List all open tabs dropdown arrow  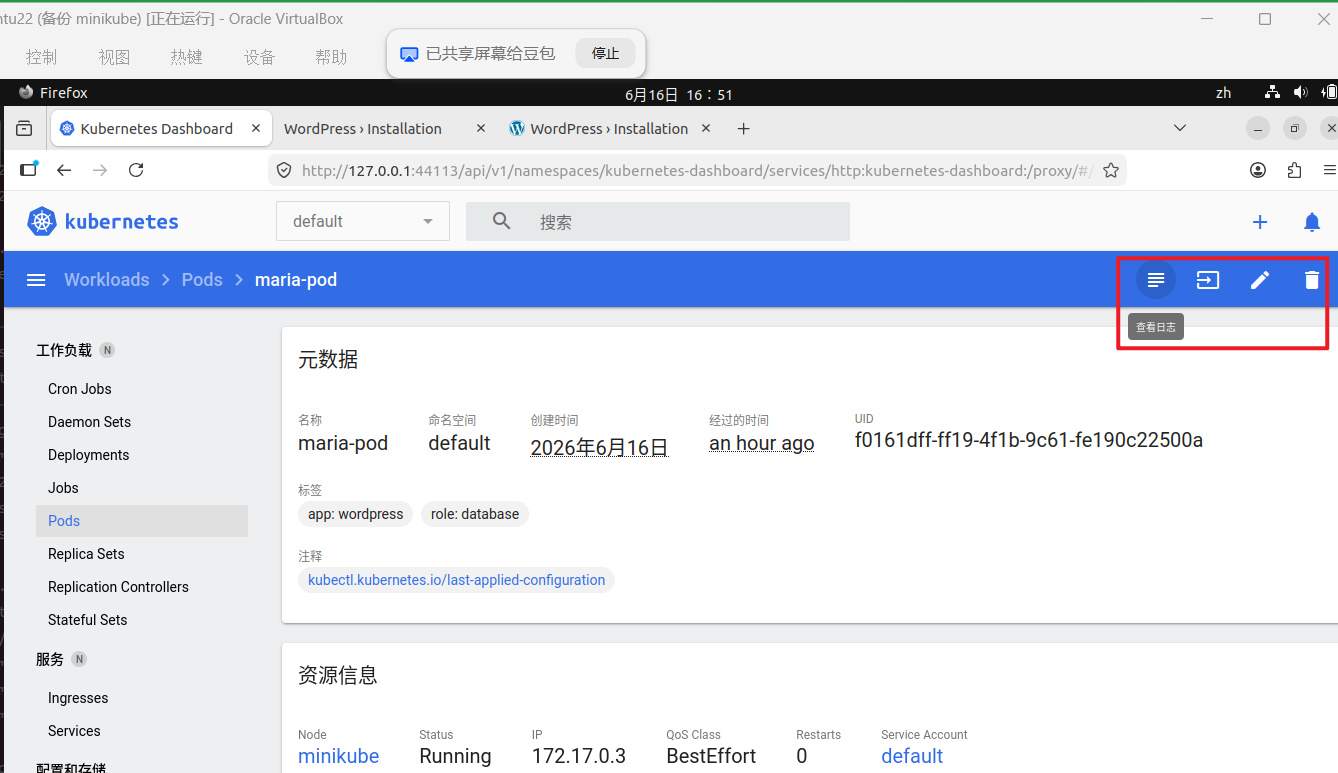pos(1180,128)
